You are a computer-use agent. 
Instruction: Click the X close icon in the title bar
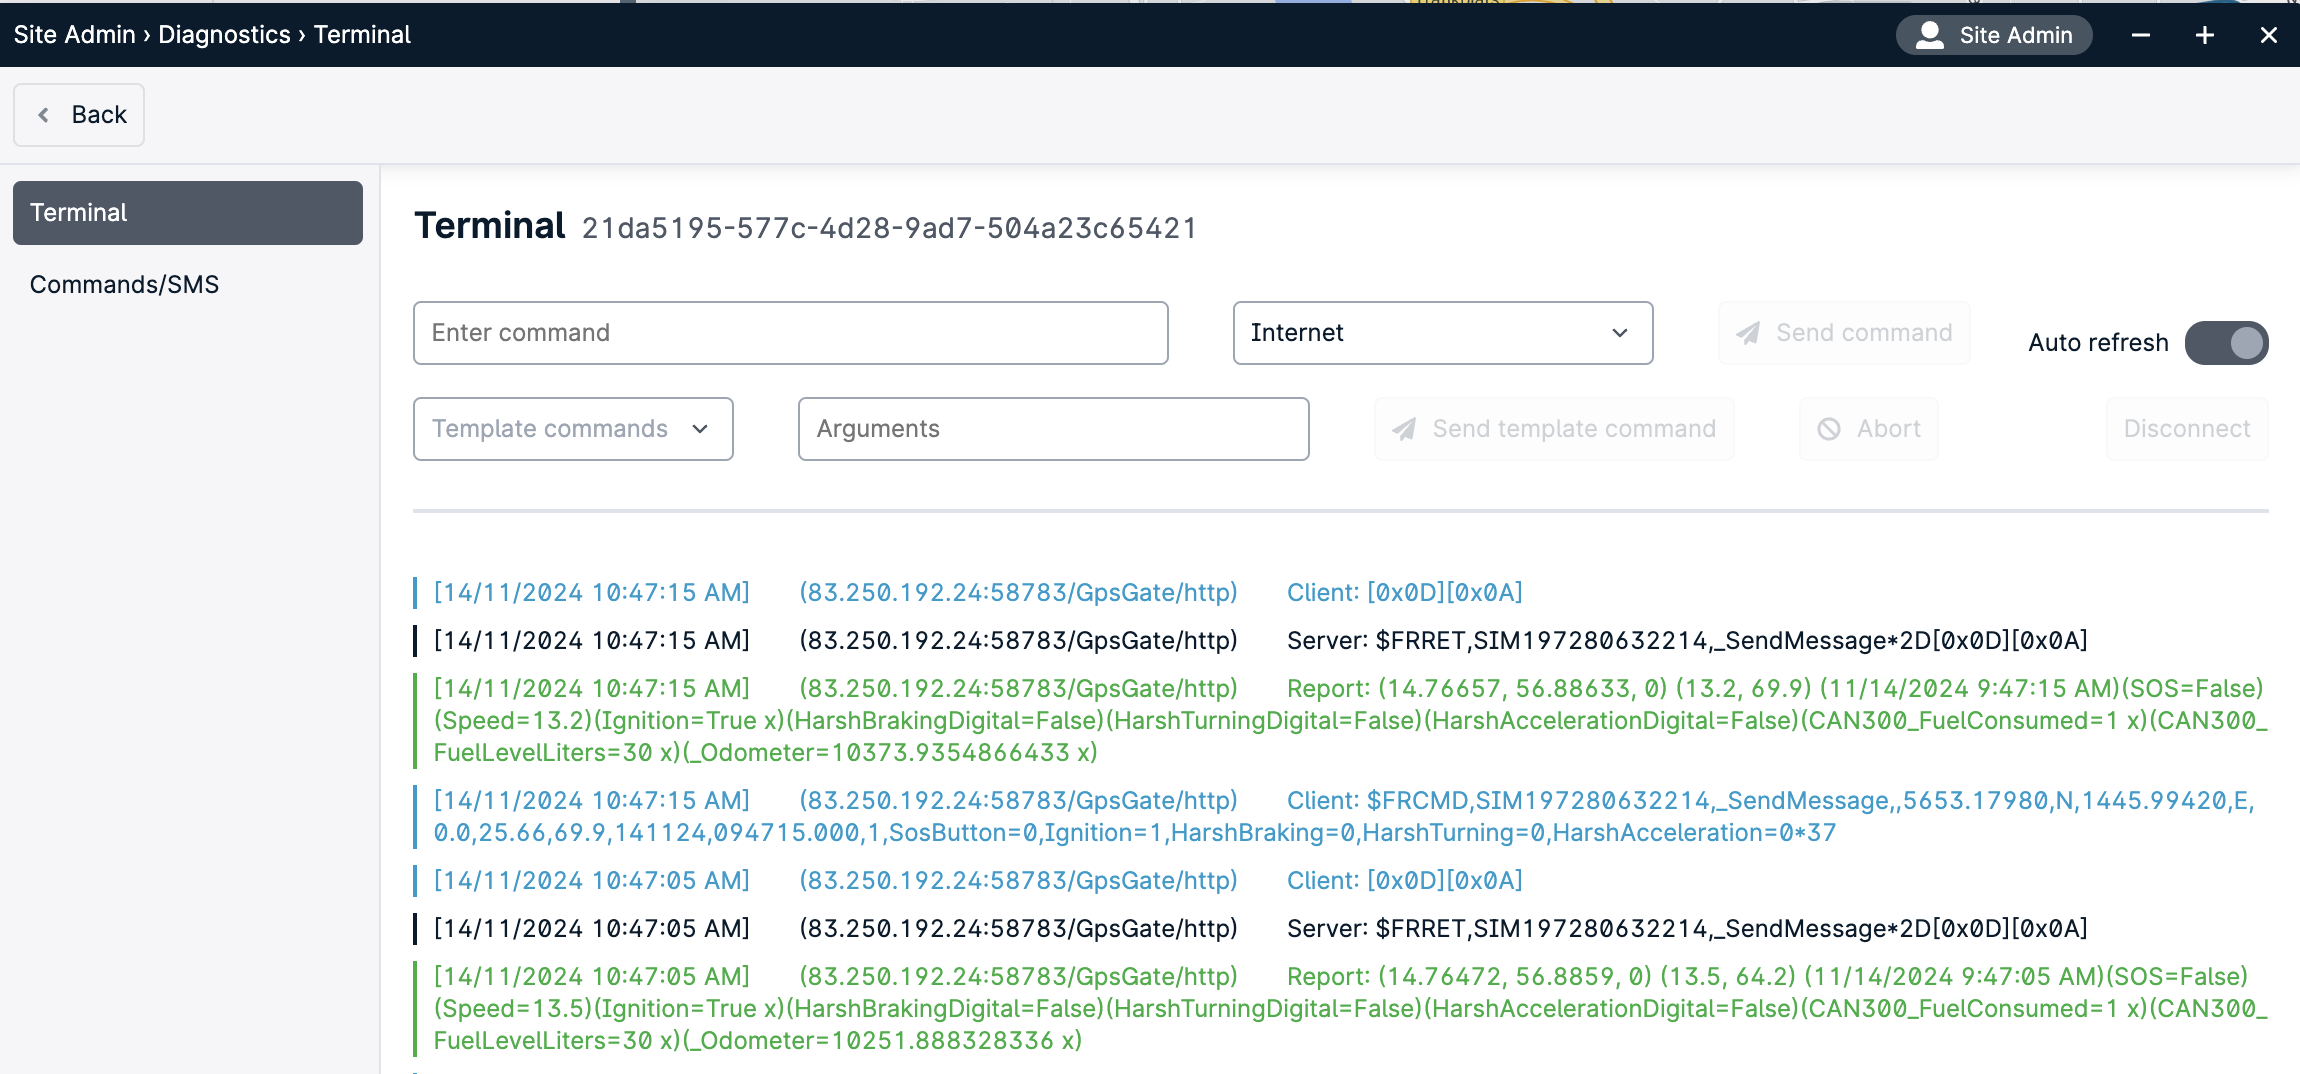2268,35
